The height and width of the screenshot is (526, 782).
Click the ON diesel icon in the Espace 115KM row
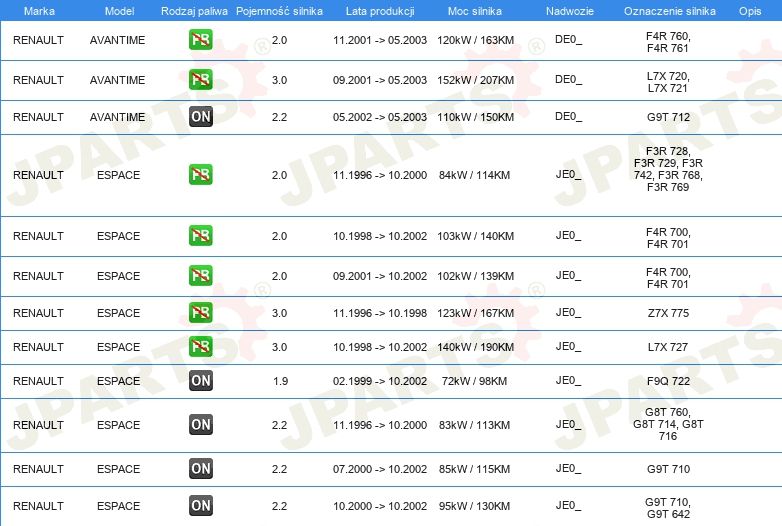(x=201, y=468)
